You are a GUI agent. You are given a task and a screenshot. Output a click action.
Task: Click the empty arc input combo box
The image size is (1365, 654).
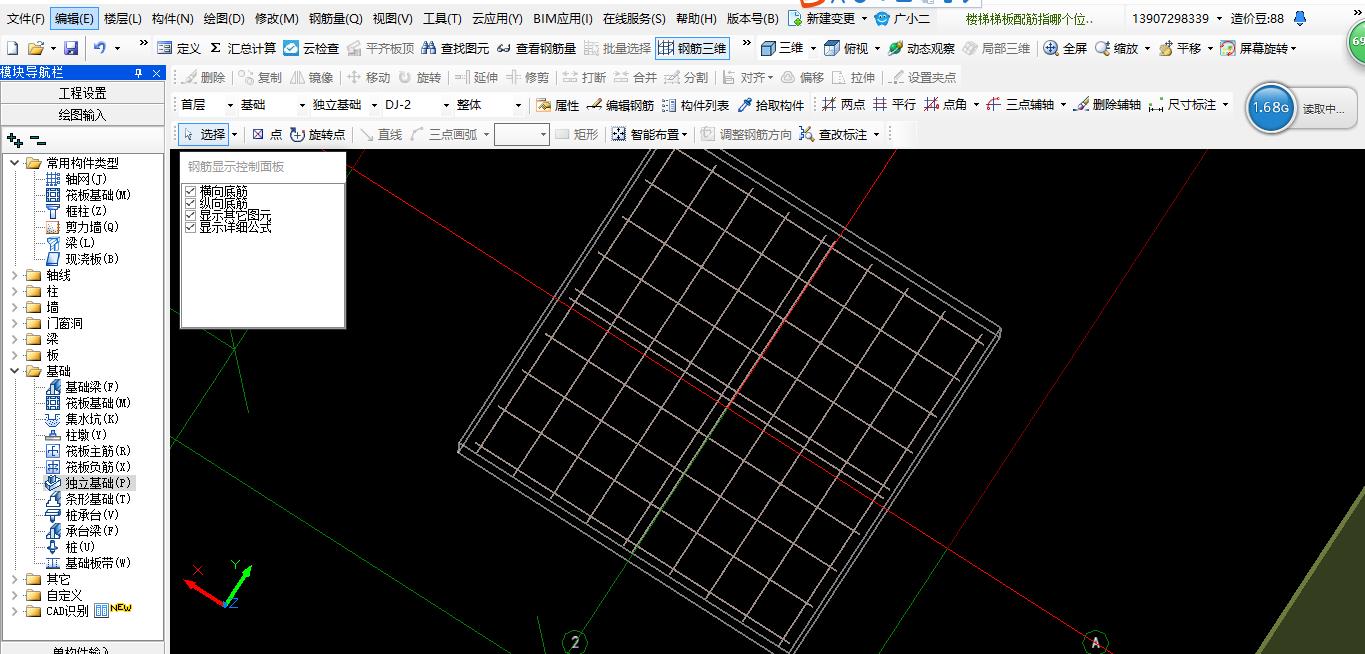click(x=522, y=134)
